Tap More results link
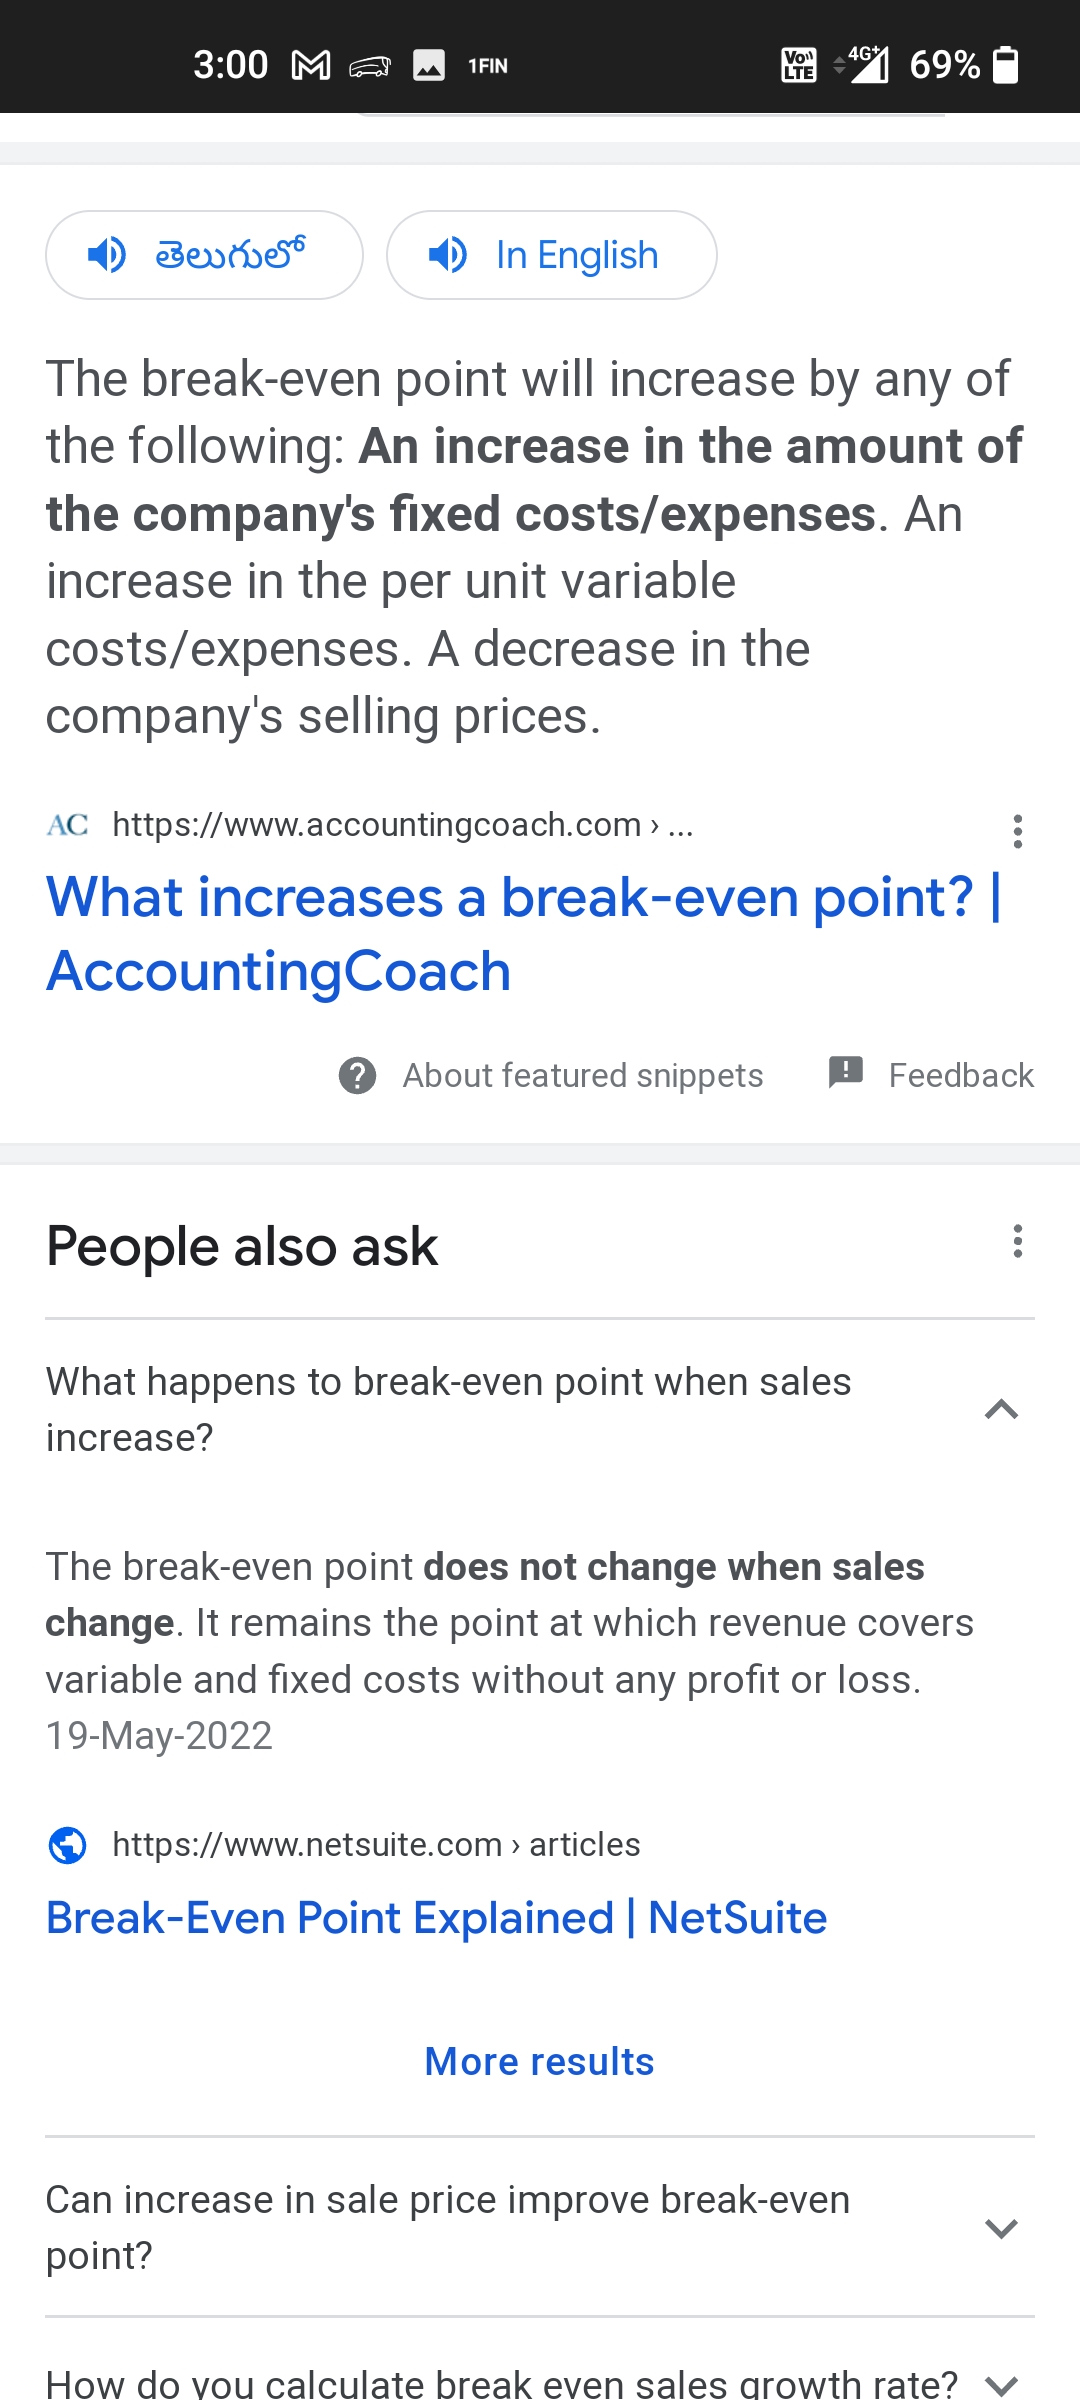 539,2062
